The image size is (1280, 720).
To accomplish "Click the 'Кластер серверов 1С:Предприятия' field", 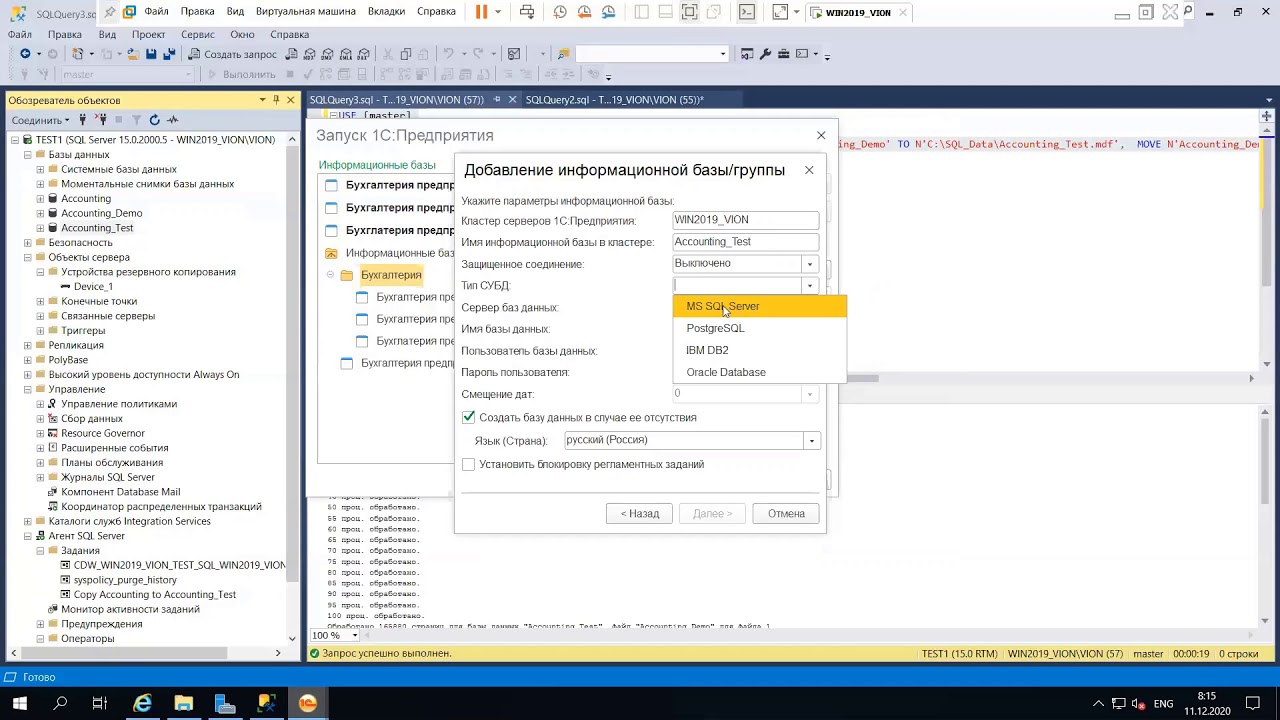I will (745, 220).
